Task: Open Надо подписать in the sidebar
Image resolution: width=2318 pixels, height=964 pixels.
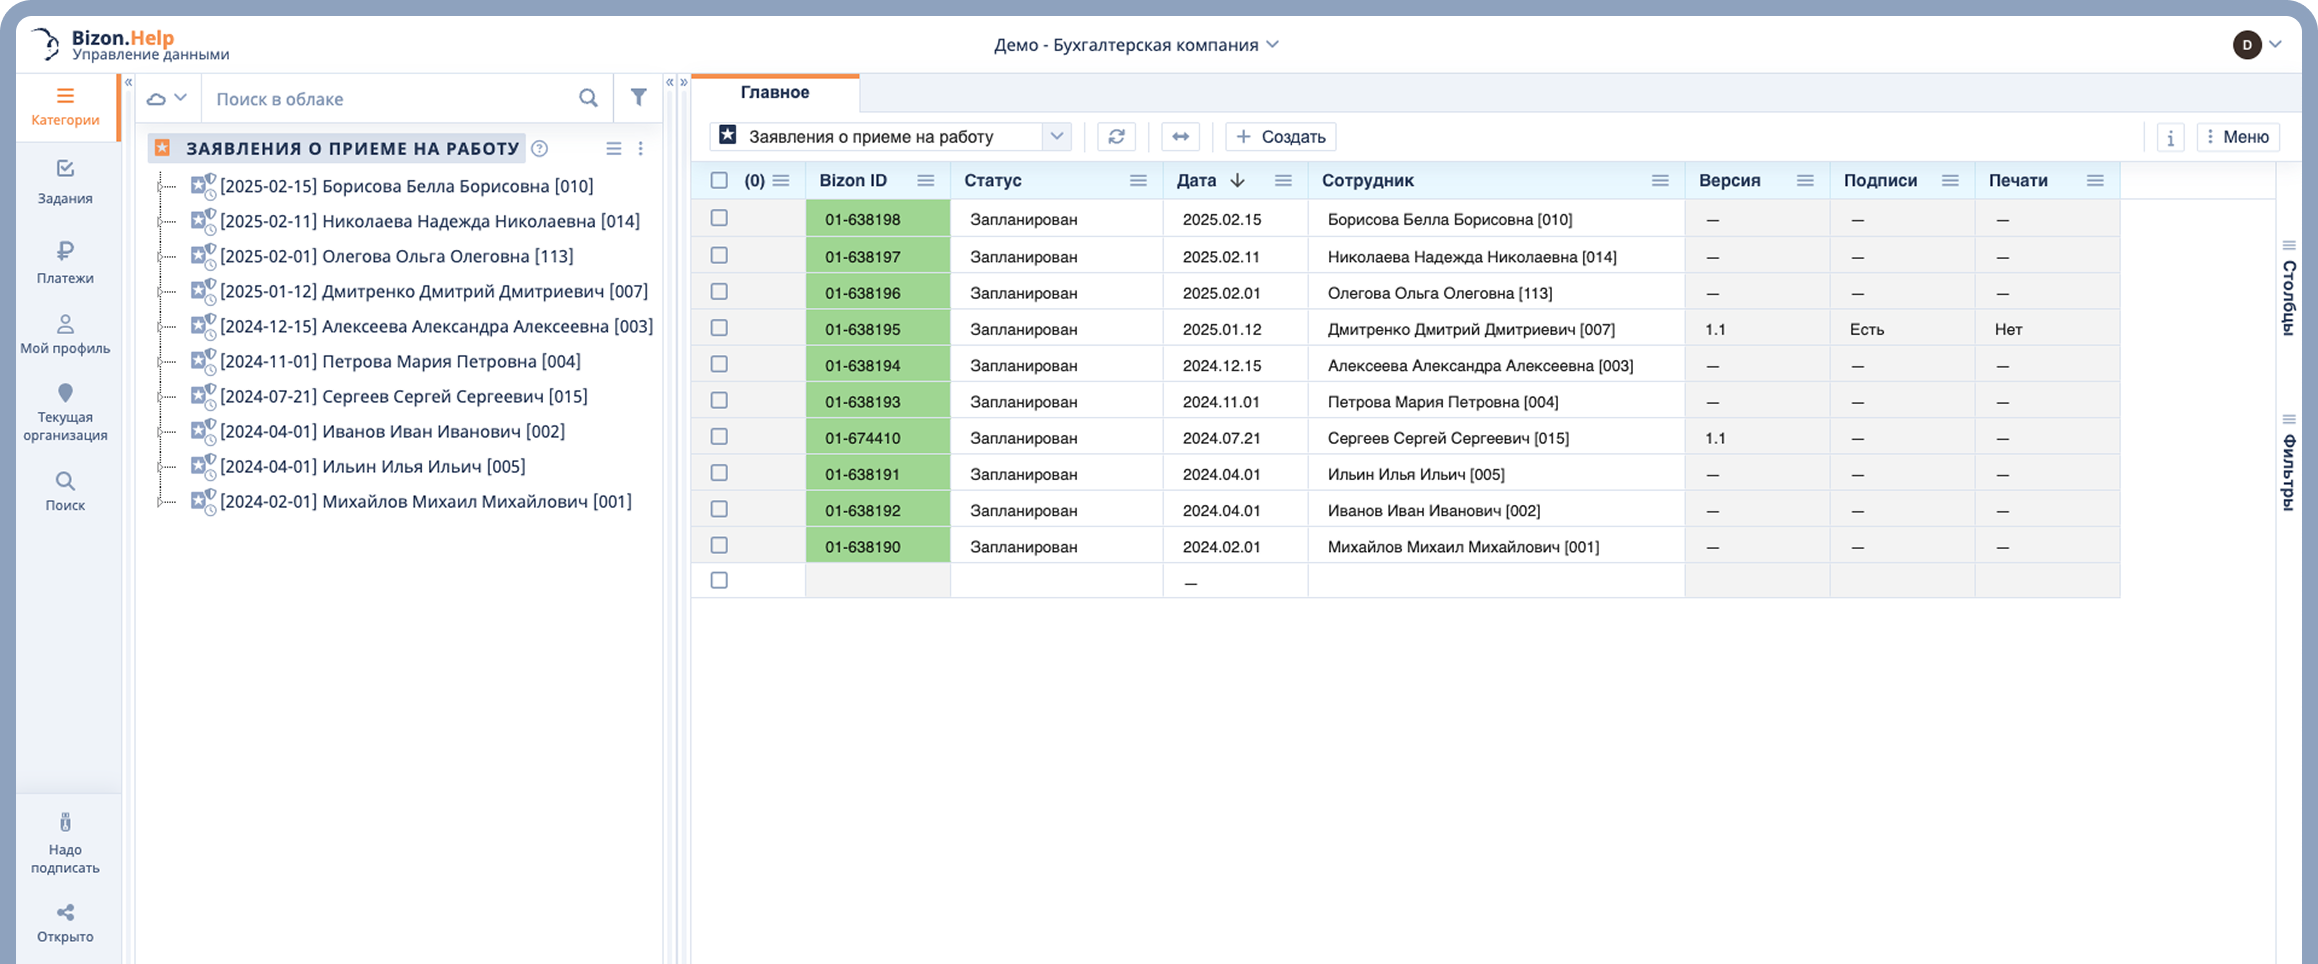Action: 65,843
